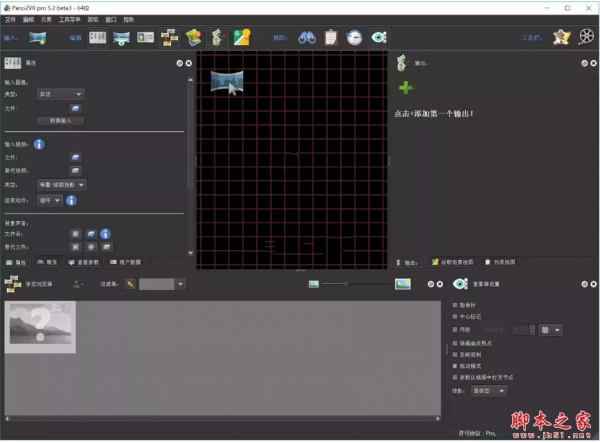Click info icon in background sound row
Viewport: 600px width, 443px height.
(x=106, y=234)
